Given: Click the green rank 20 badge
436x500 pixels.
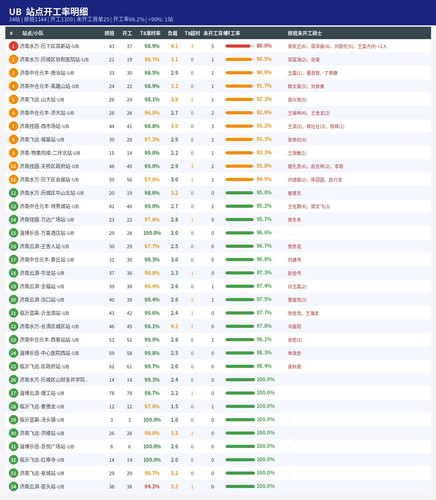Looking at the screenshot, I should 13,299.
